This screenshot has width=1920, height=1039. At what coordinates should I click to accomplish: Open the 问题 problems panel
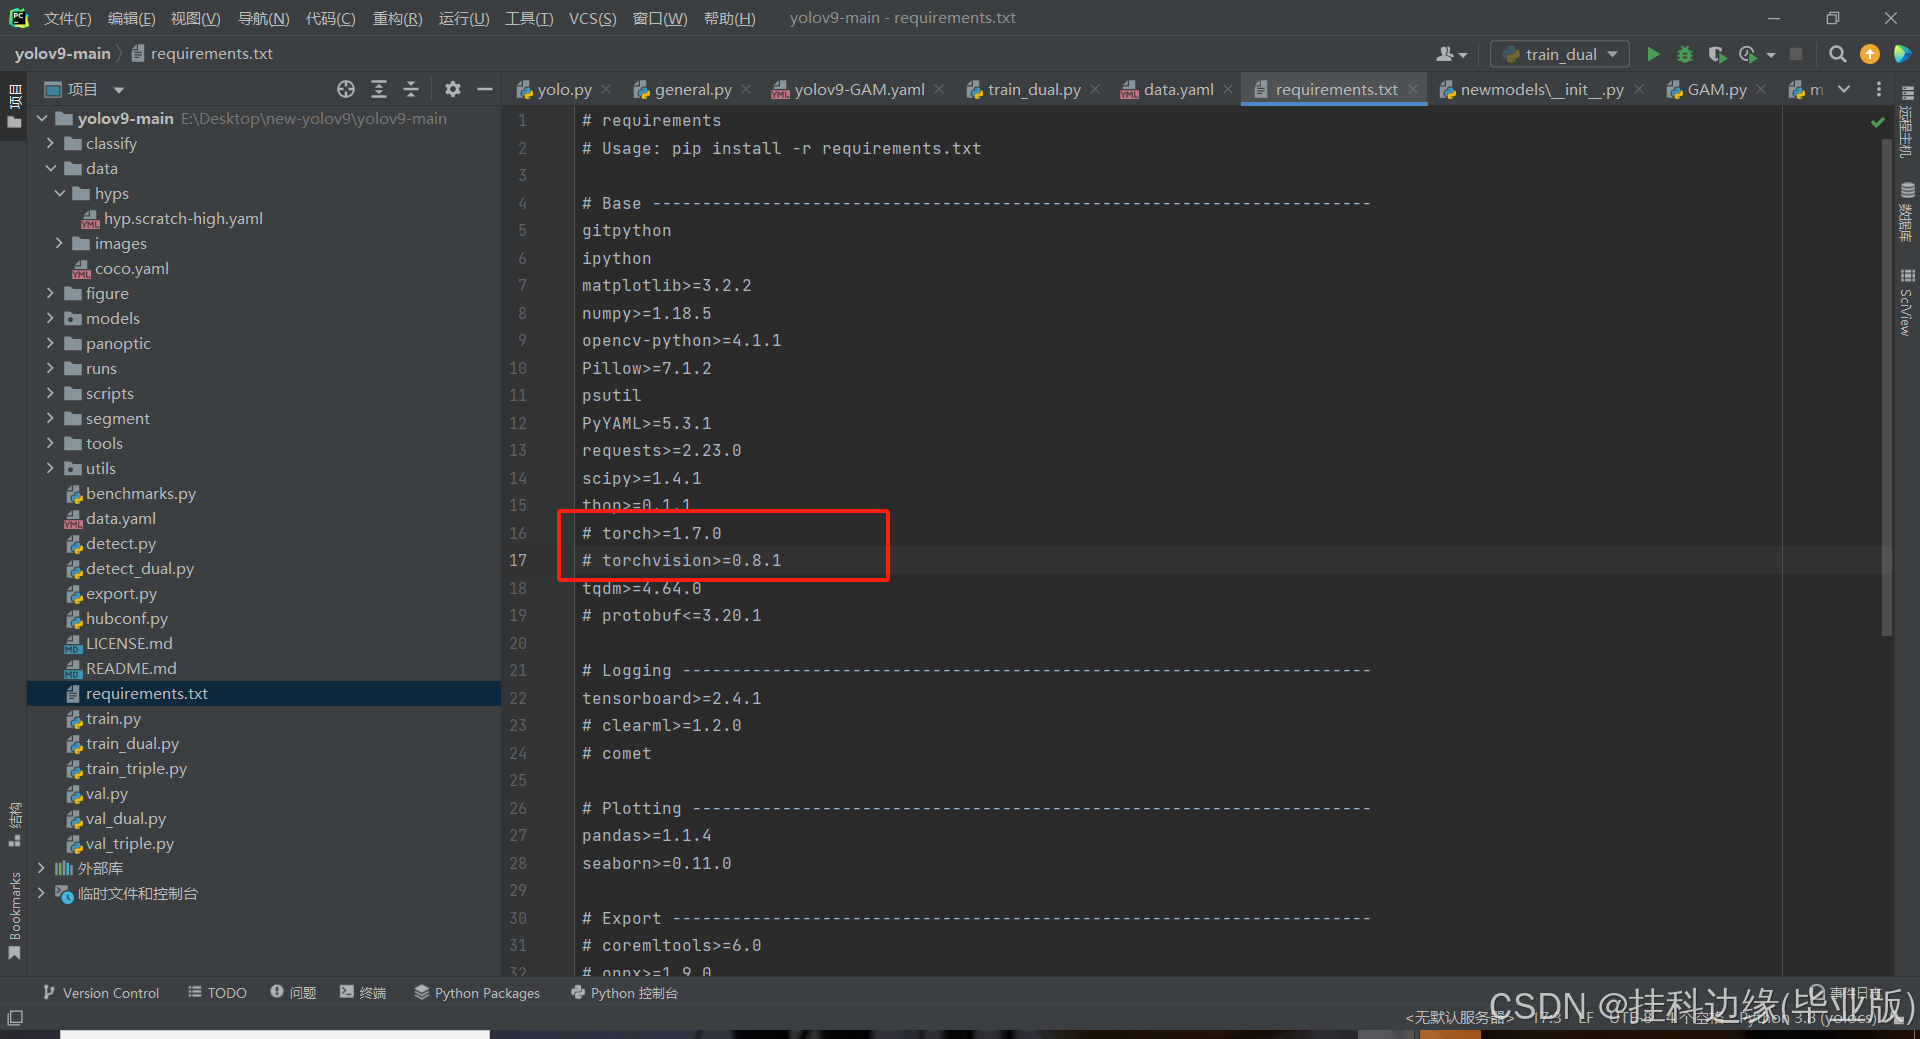(x=293, y=993)
